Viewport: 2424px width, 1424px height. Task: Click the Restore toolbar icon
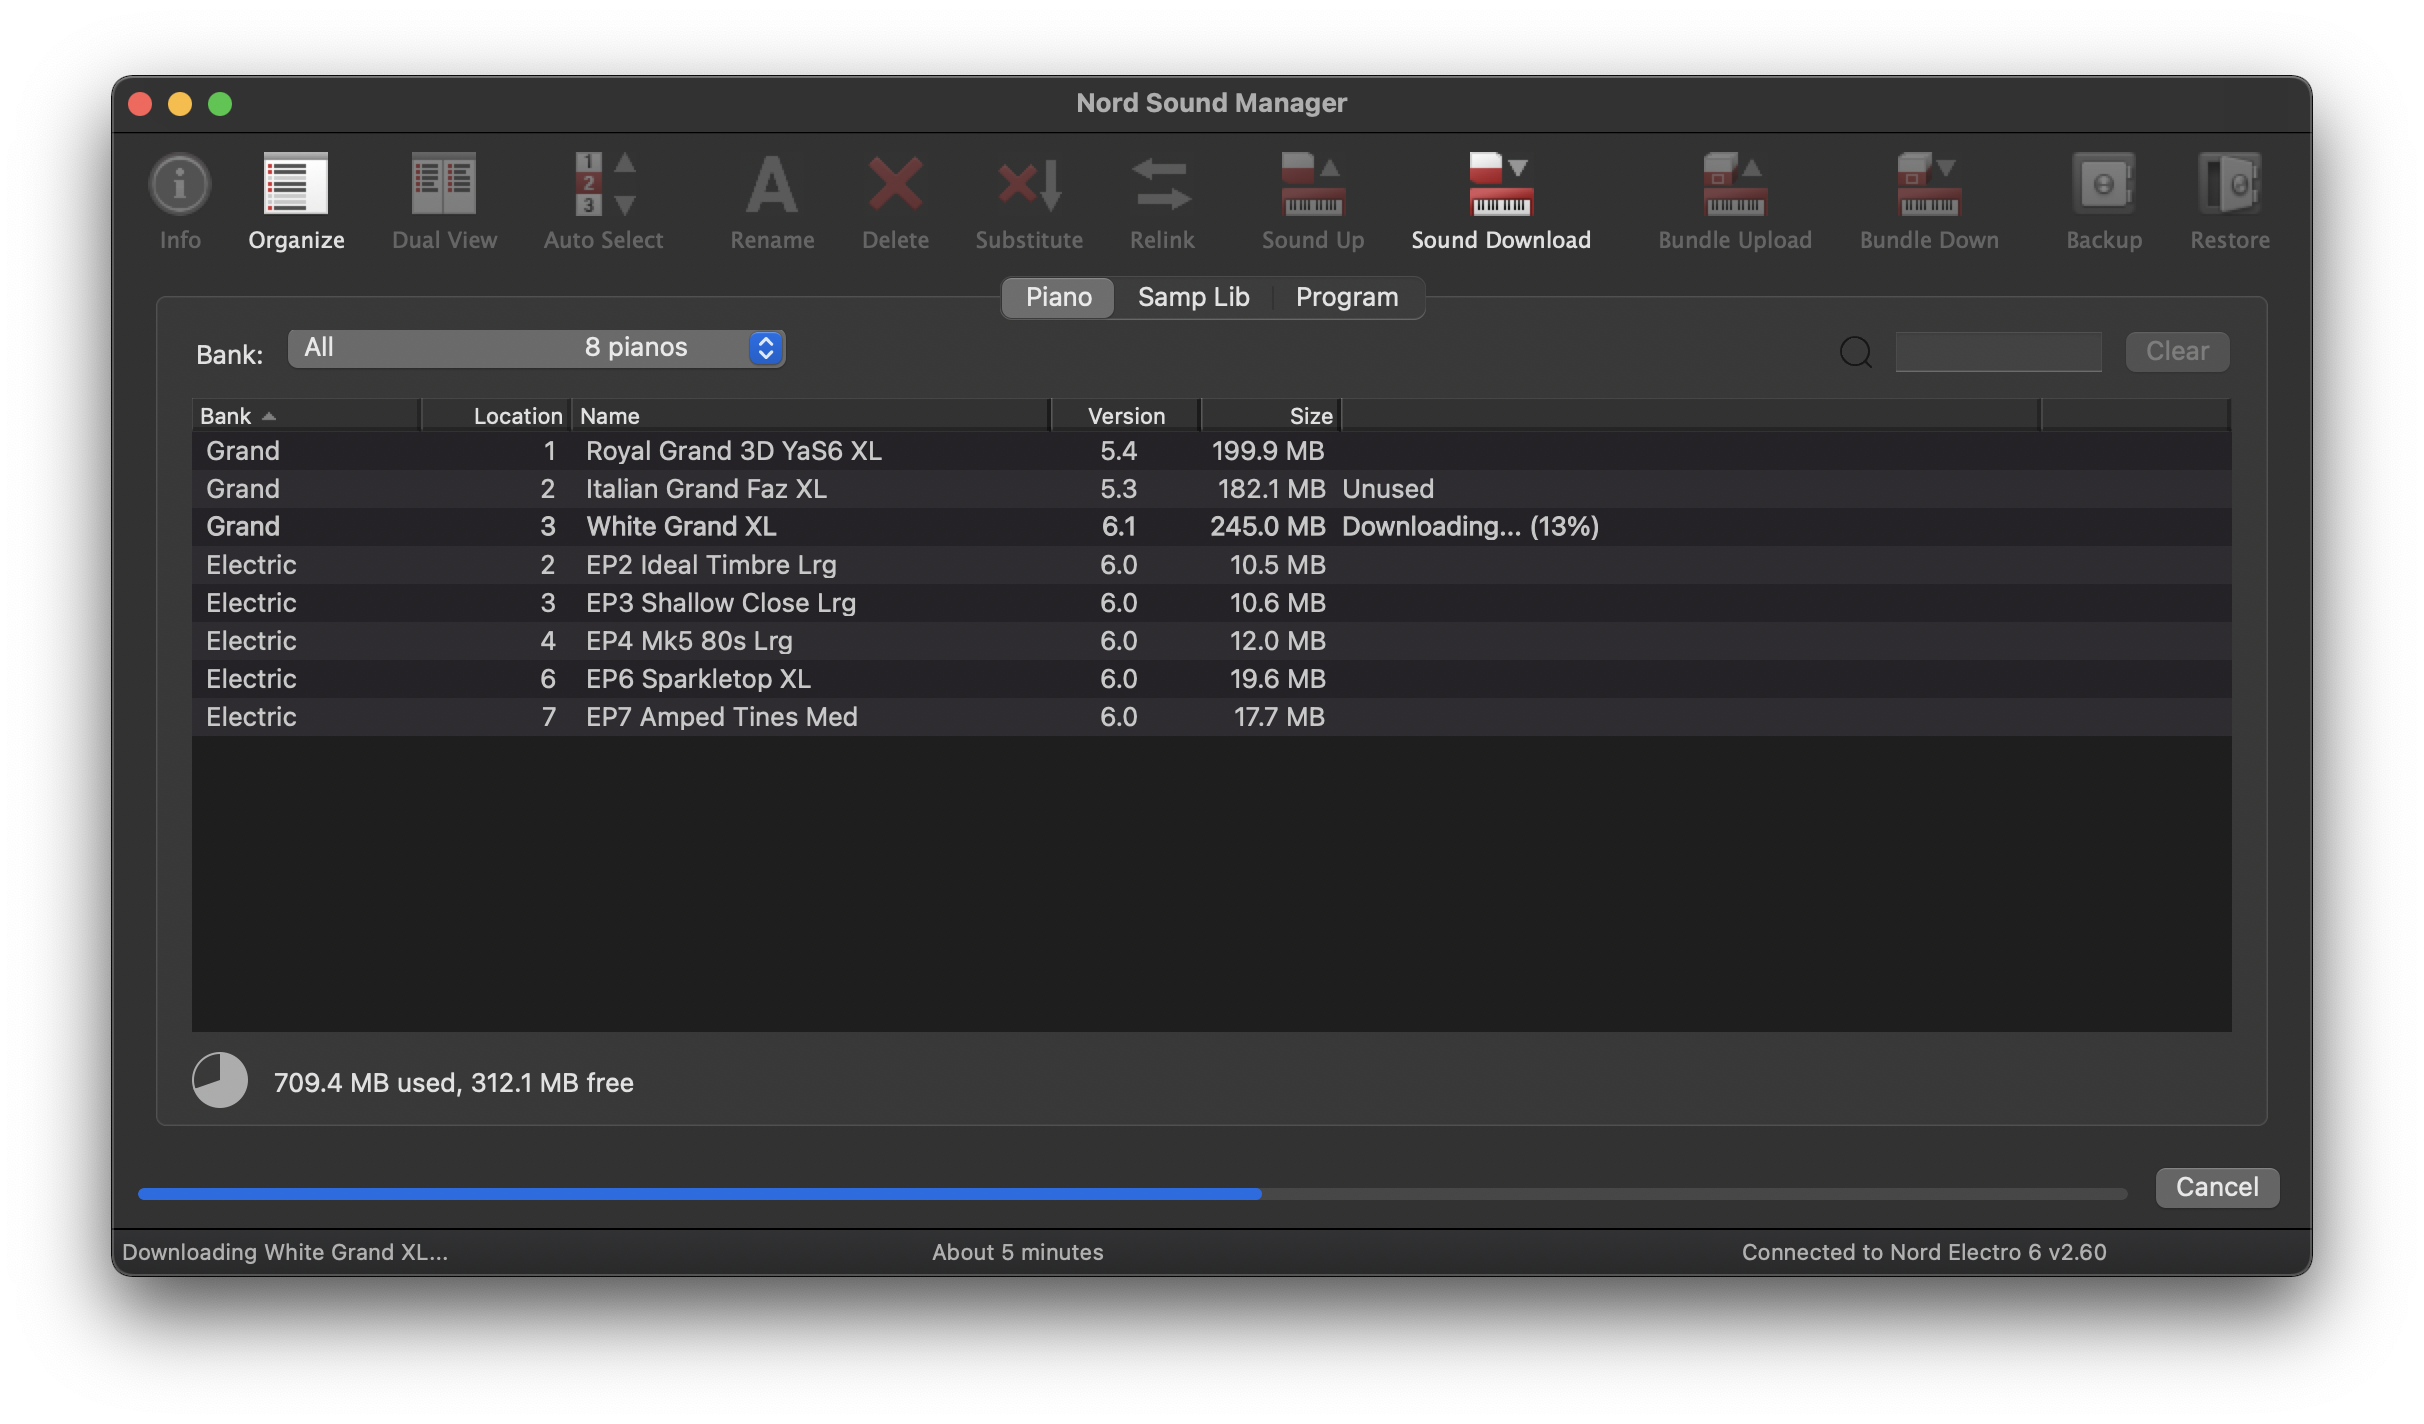click(2229, 185)
